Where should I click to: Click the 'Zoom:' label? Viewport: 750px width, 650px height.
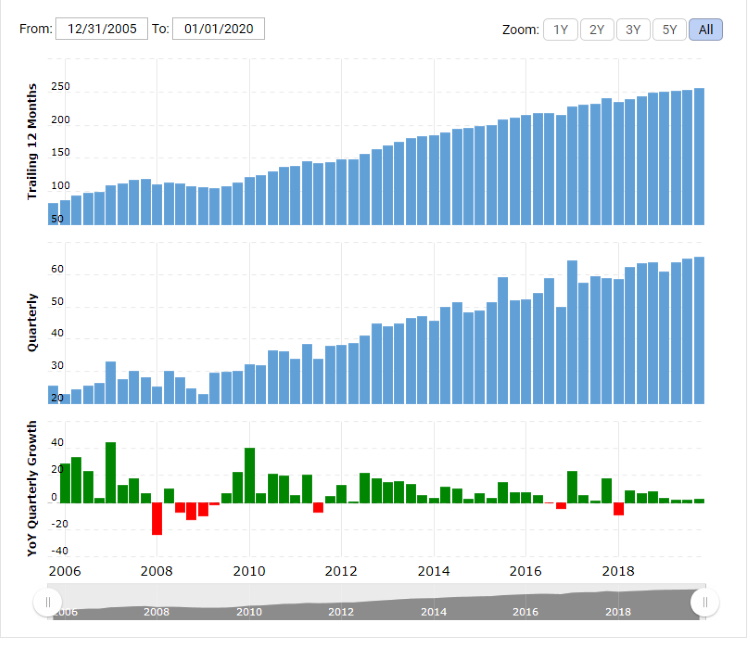520,30
